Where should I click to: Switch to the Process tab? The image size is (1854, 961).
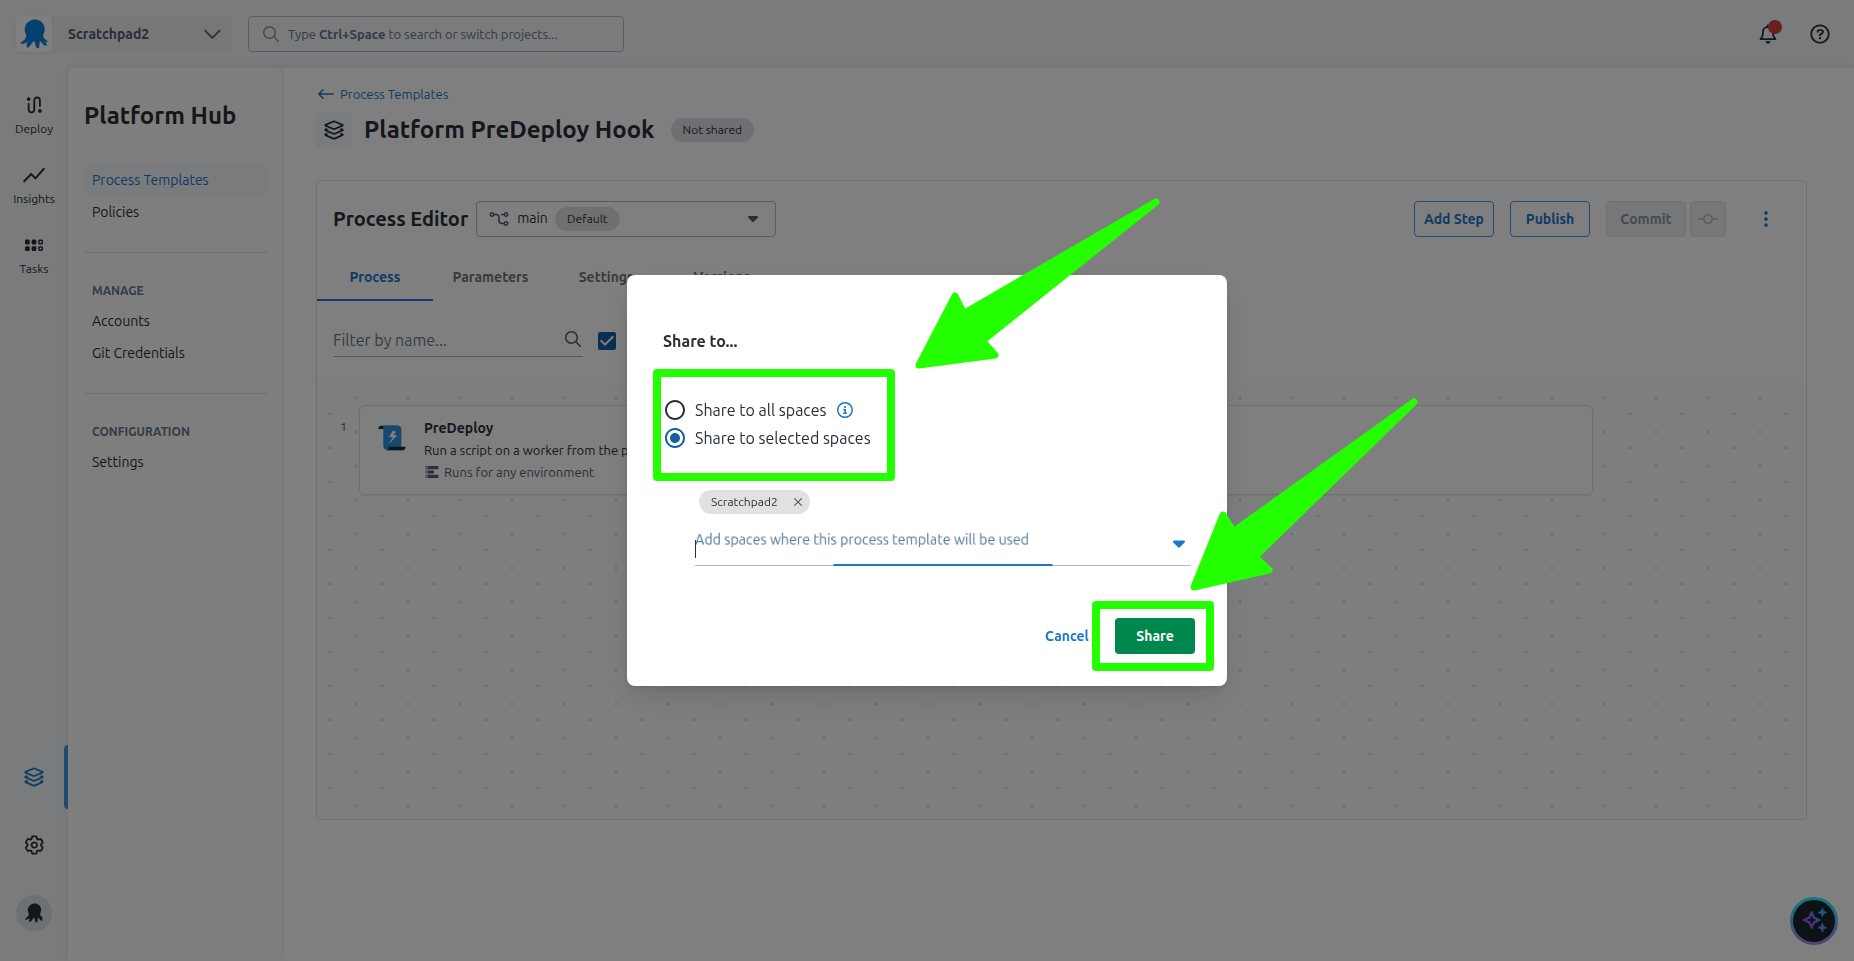[x=374, y=277]
